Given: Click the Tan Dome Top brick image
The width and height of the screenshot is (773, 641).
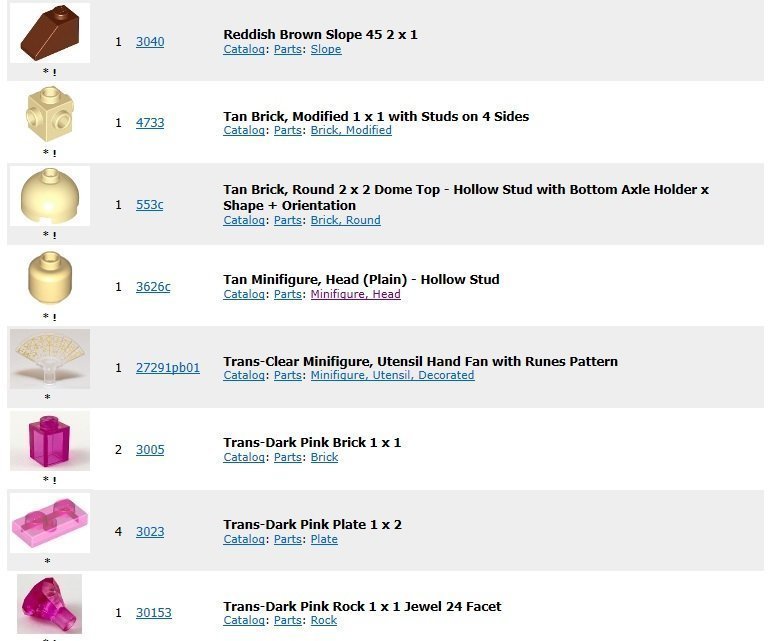Looking at the screenshot, I should 50,196.
